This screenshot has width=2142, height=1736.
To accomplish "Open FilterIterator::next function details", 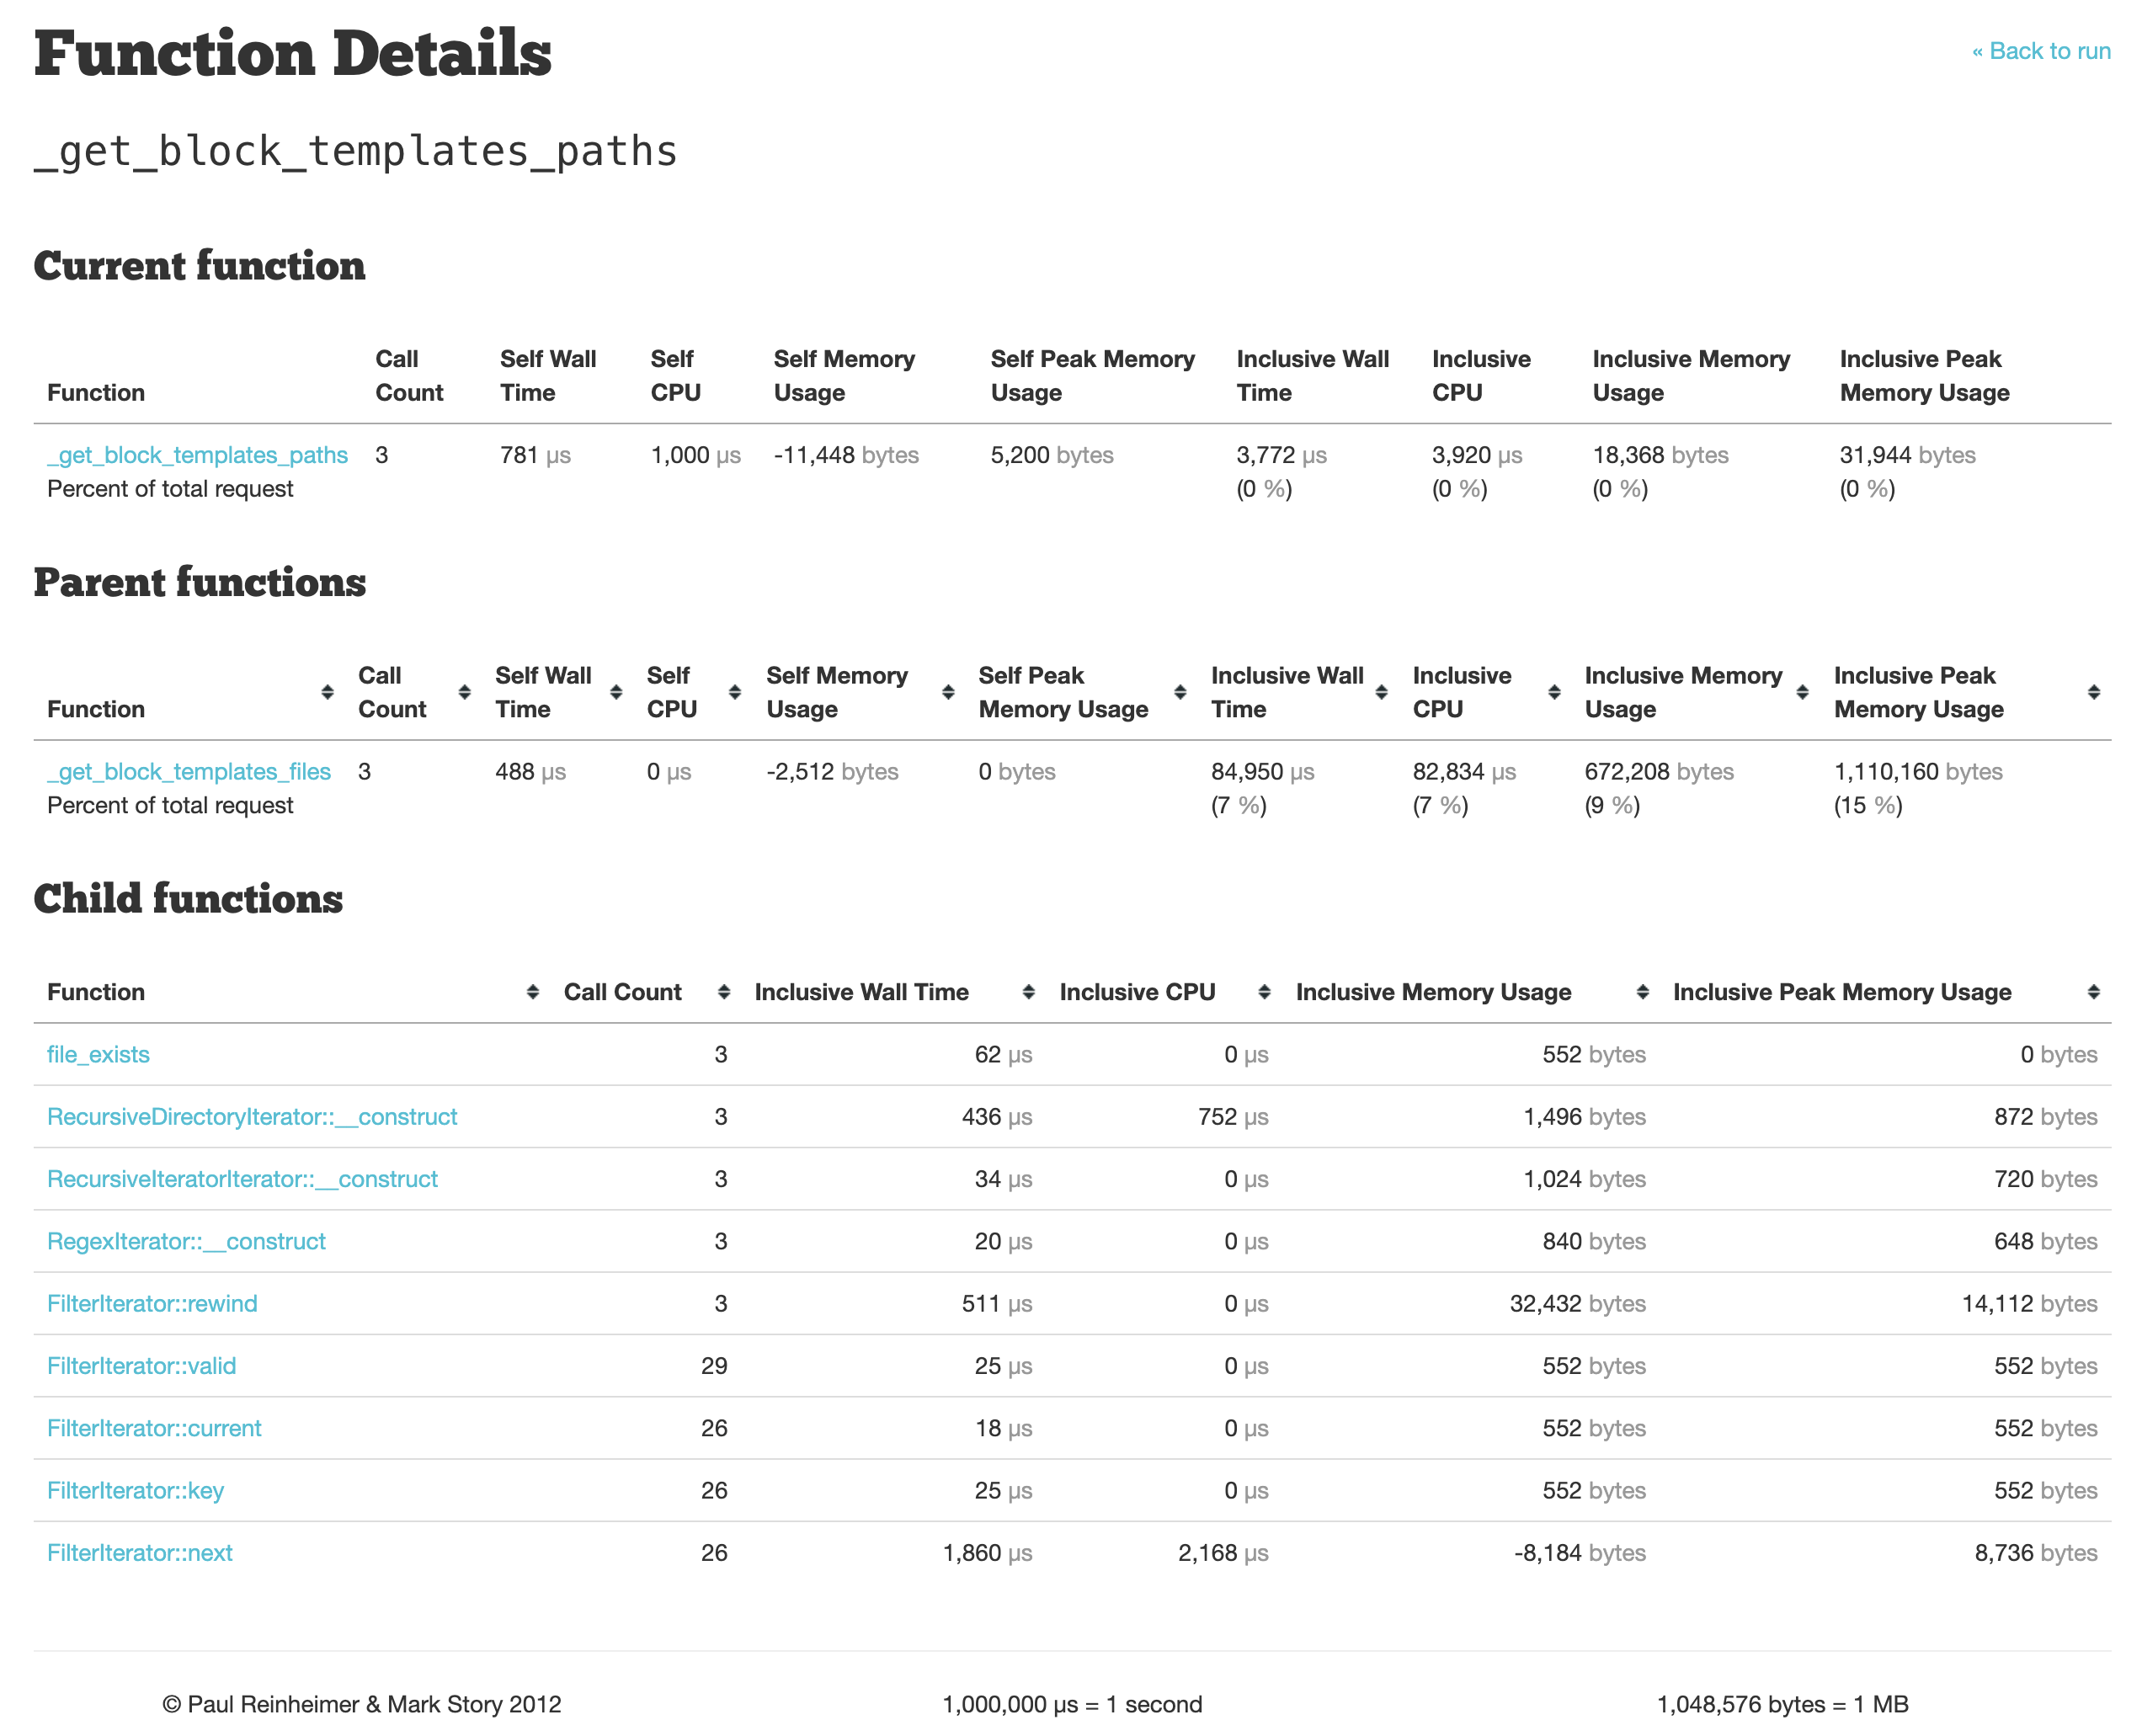I will coord(140,1553).
